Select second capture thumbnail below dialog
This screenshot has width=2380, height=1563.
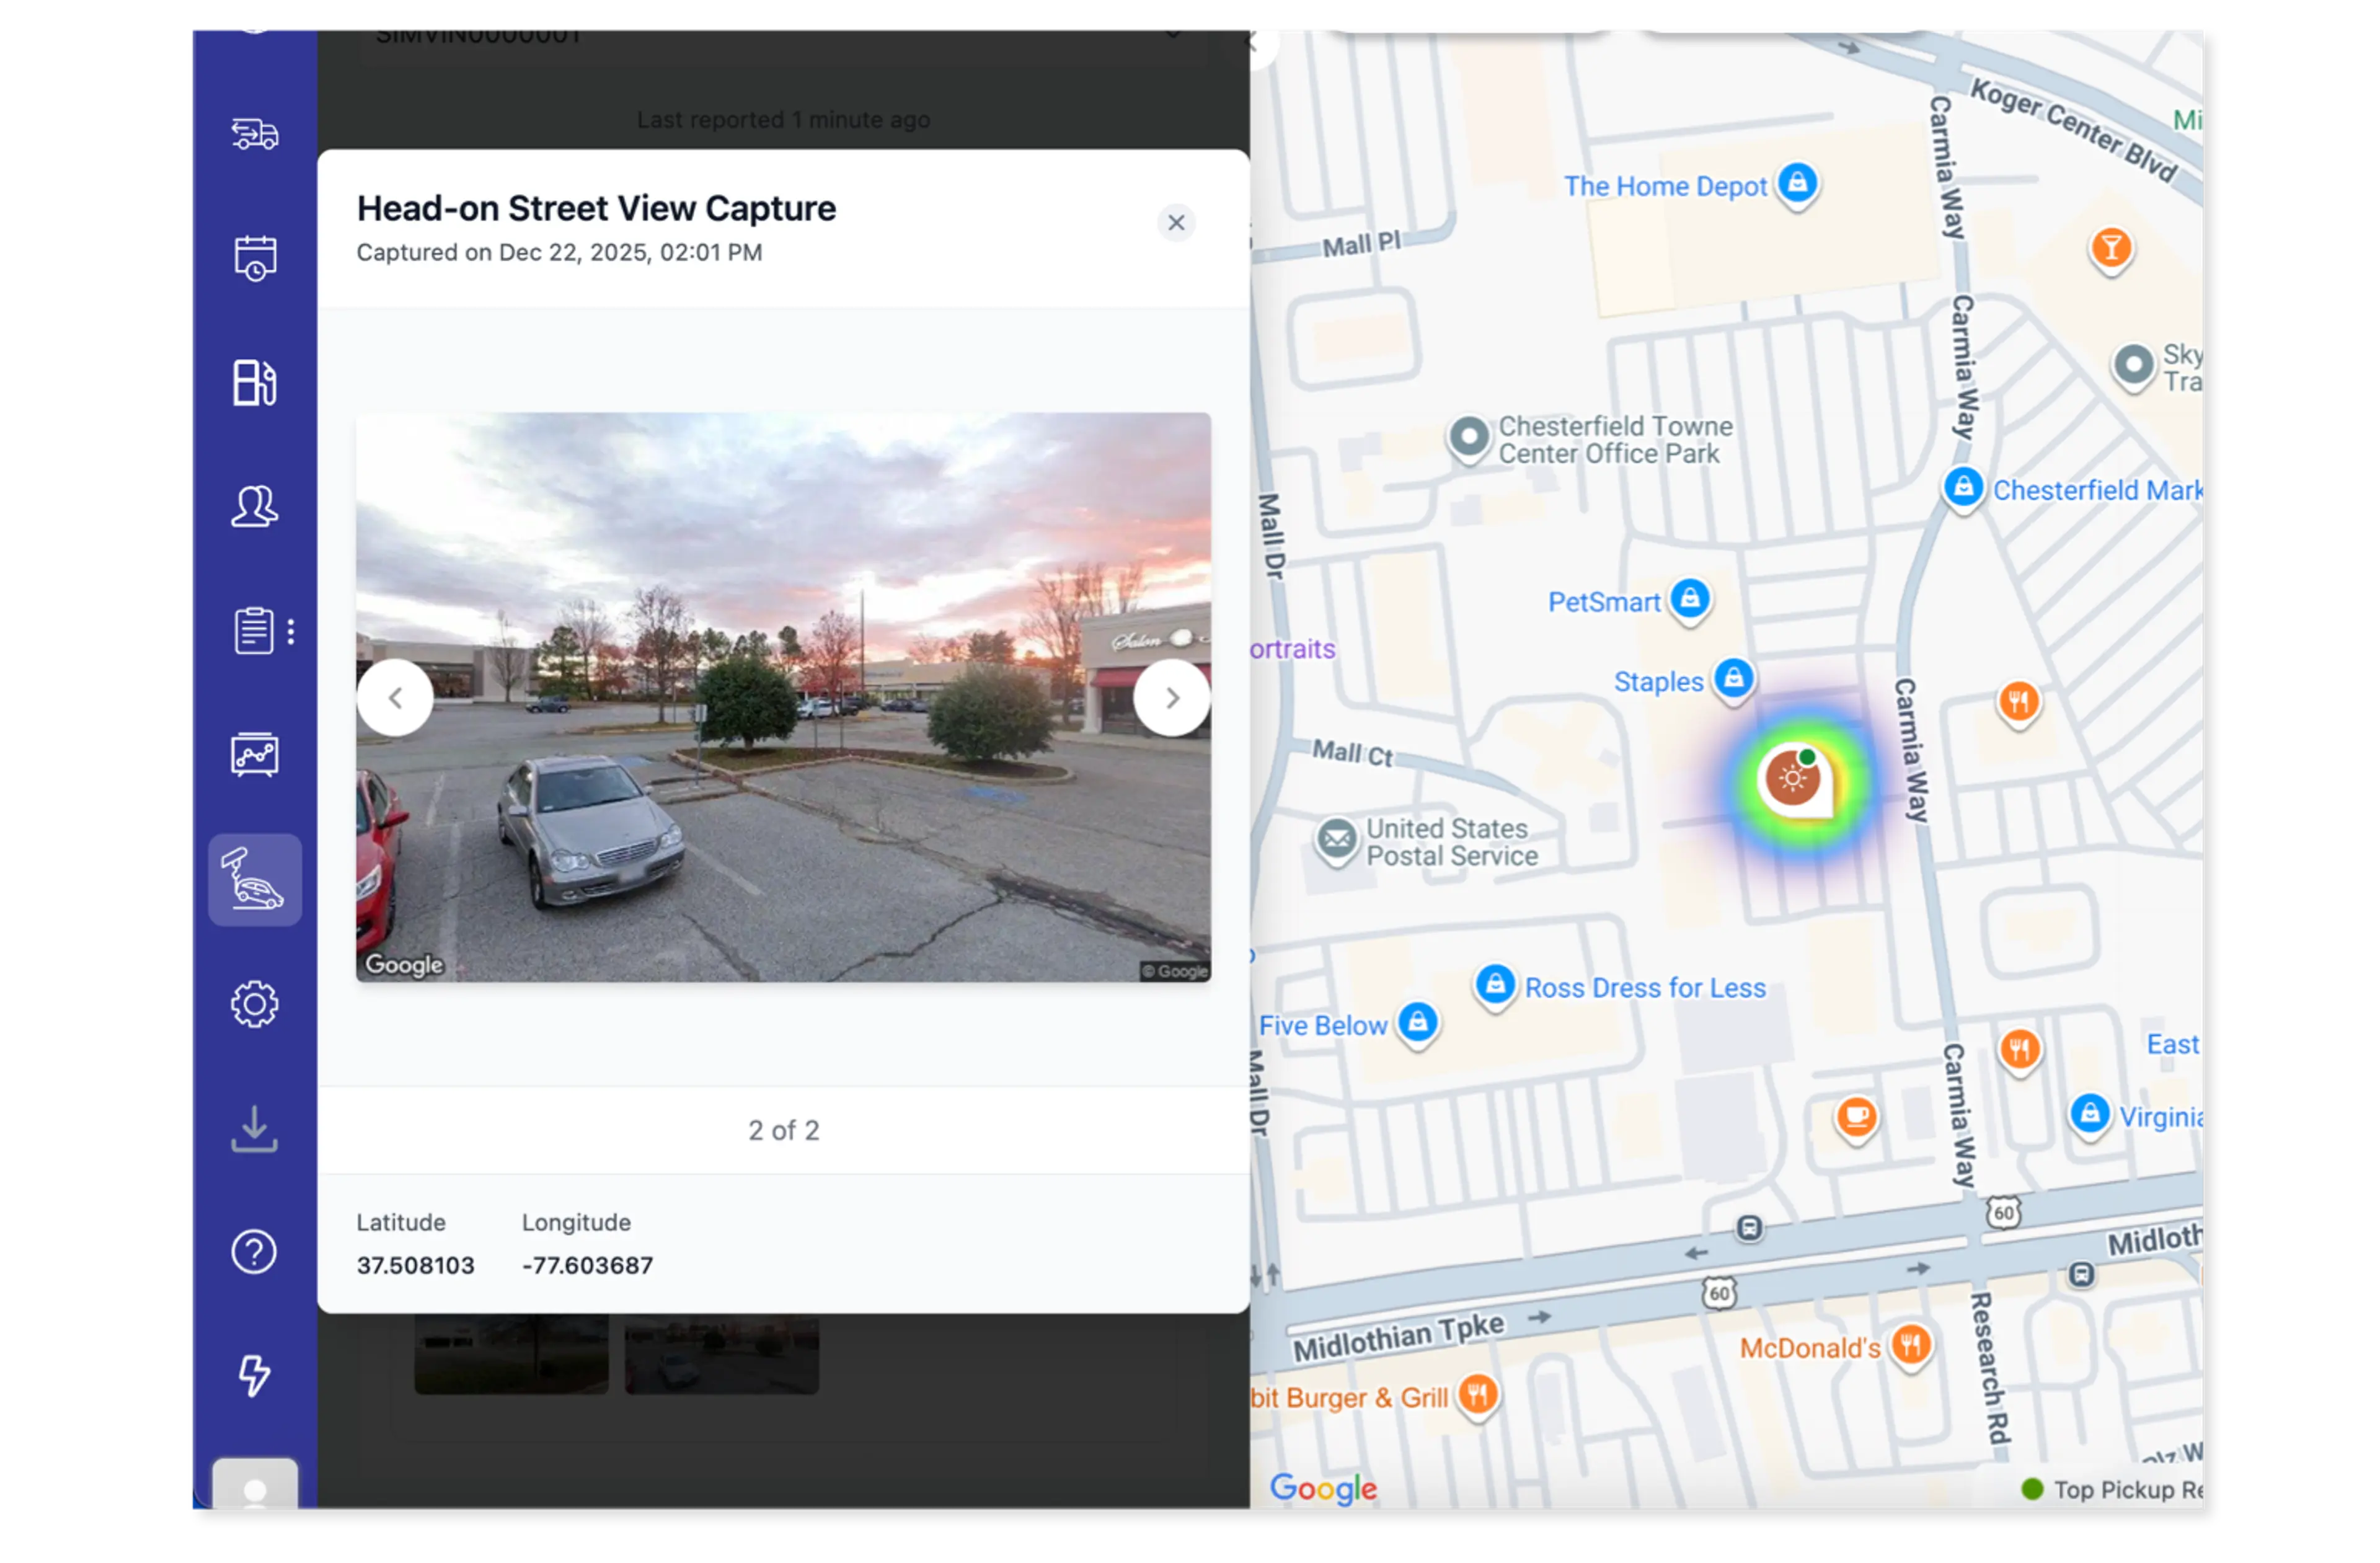(x=721, y=1355)
